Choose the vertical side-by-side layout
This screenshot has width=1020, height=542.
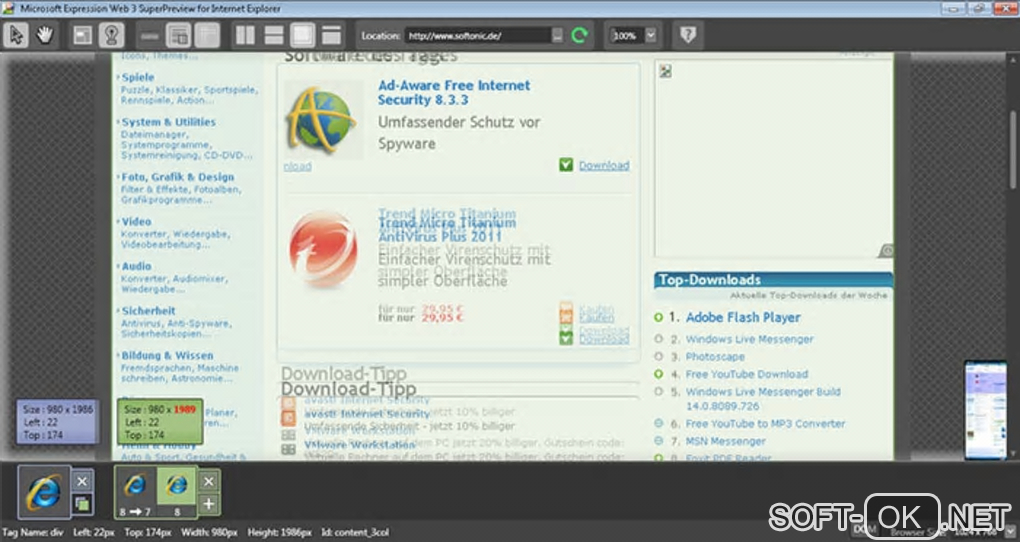coord(245,35)
